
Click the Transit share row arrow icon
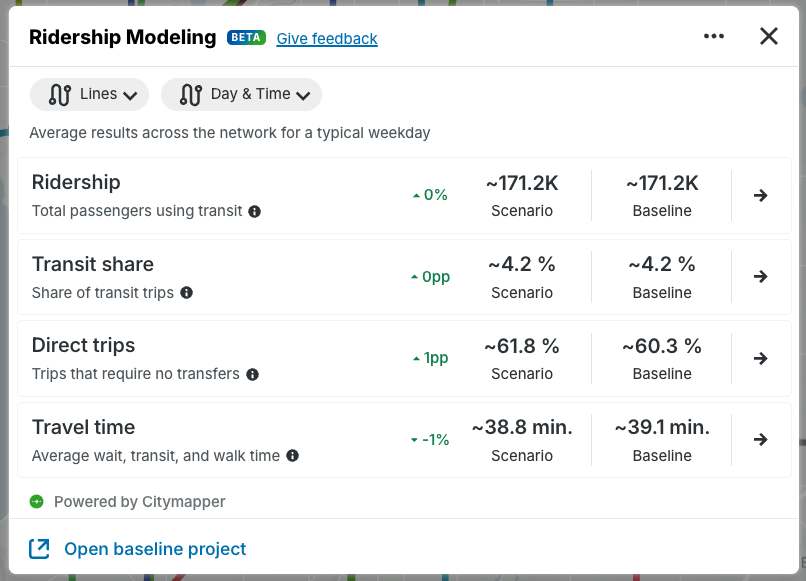point(760,277)
